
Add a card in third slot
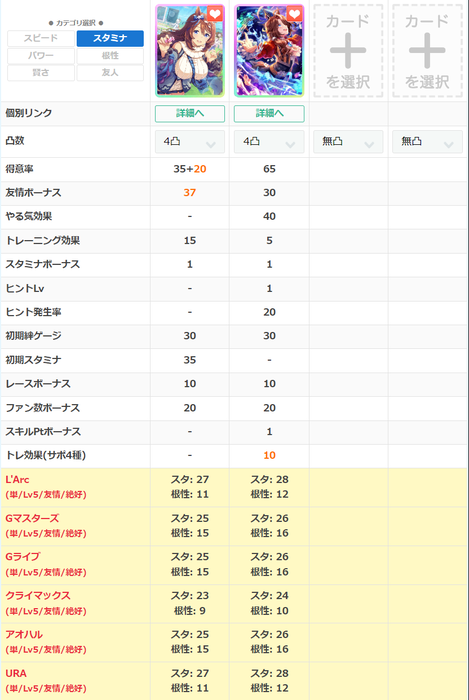[x=348, y=51]
